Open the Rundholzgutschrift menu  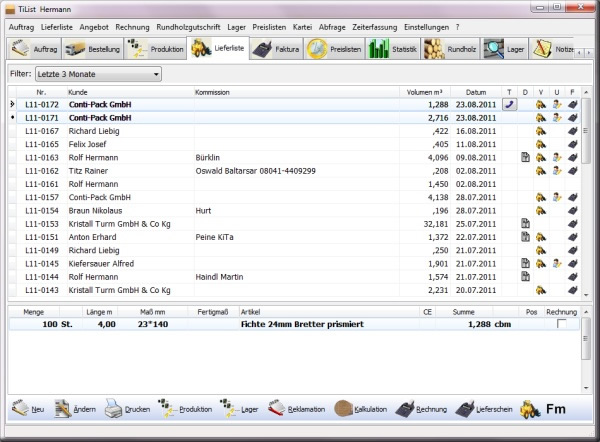point(188,27)
